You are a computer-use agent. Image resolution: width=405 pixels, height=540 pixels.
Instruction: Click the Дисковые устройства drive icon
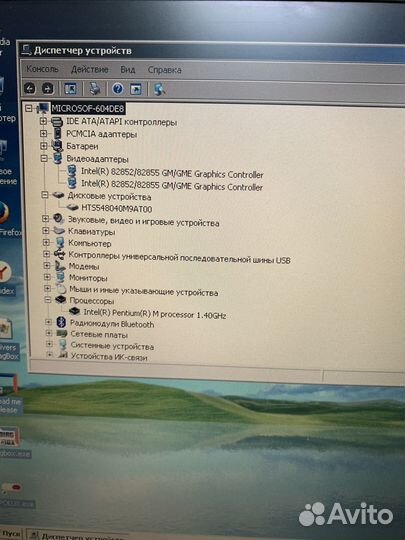point(58,195)
